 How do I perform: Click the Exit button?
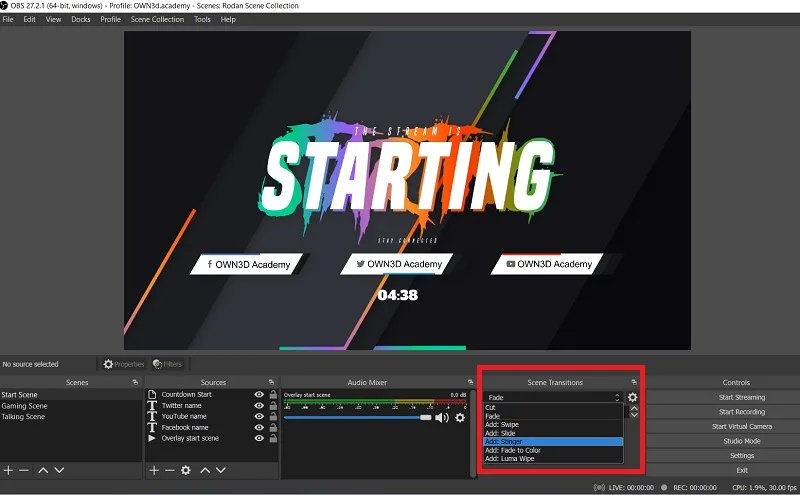[742, 470]
